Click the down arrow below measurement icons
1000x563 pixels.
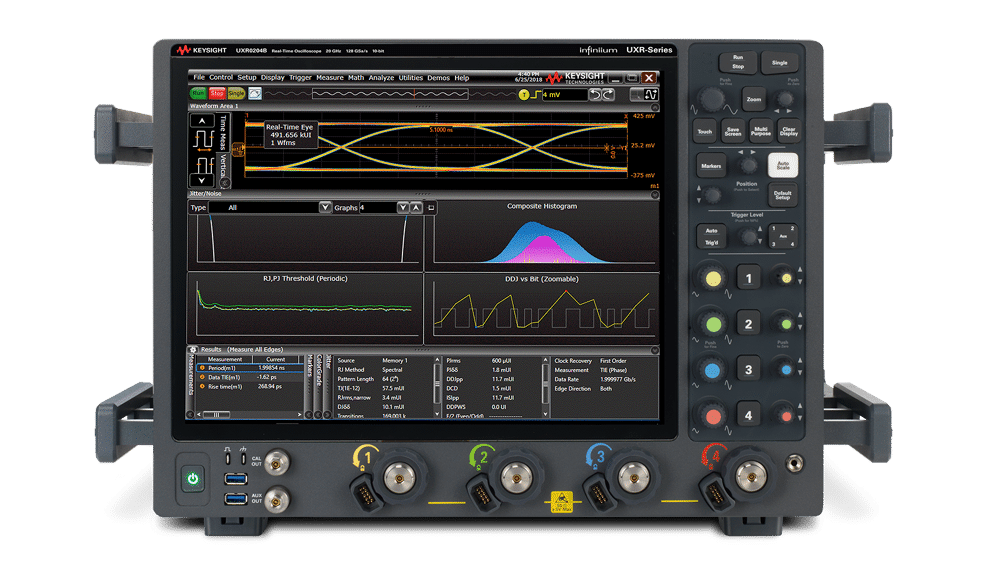click(x=202, y=180)
